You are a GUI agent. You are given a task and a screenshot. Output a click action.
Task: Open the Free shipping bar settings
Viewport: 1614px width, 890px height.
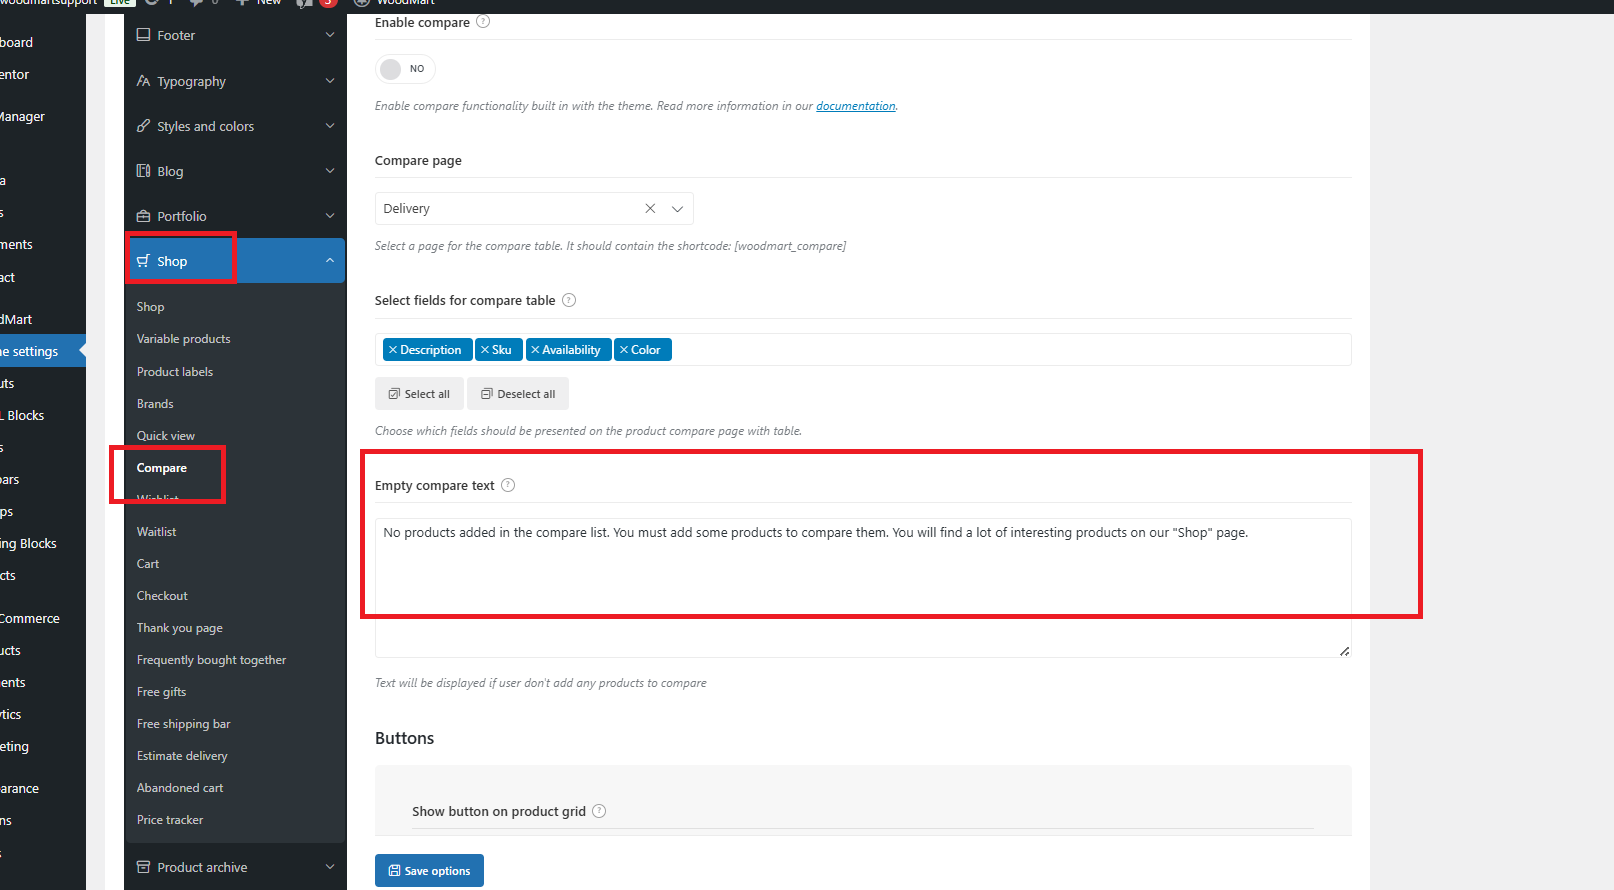coord(184,724)
